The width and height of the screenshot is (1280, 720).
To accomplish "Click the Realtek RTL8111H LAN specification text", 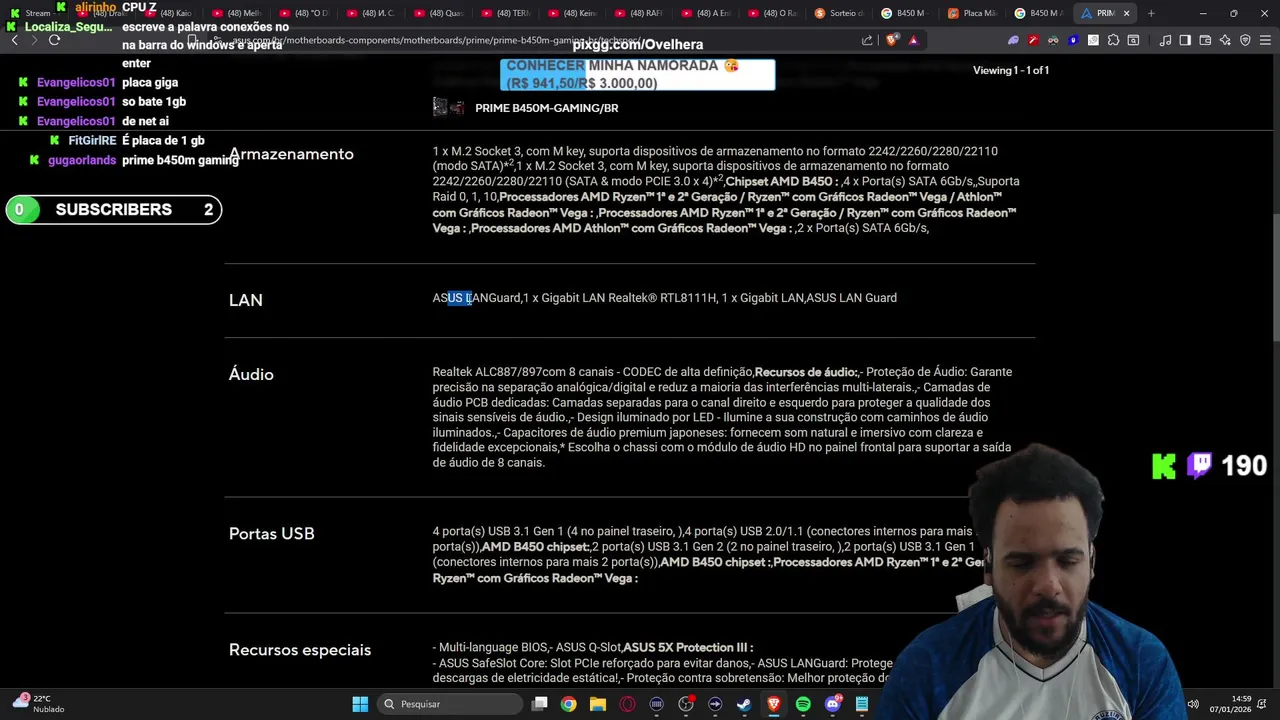I will coord(663,298).
